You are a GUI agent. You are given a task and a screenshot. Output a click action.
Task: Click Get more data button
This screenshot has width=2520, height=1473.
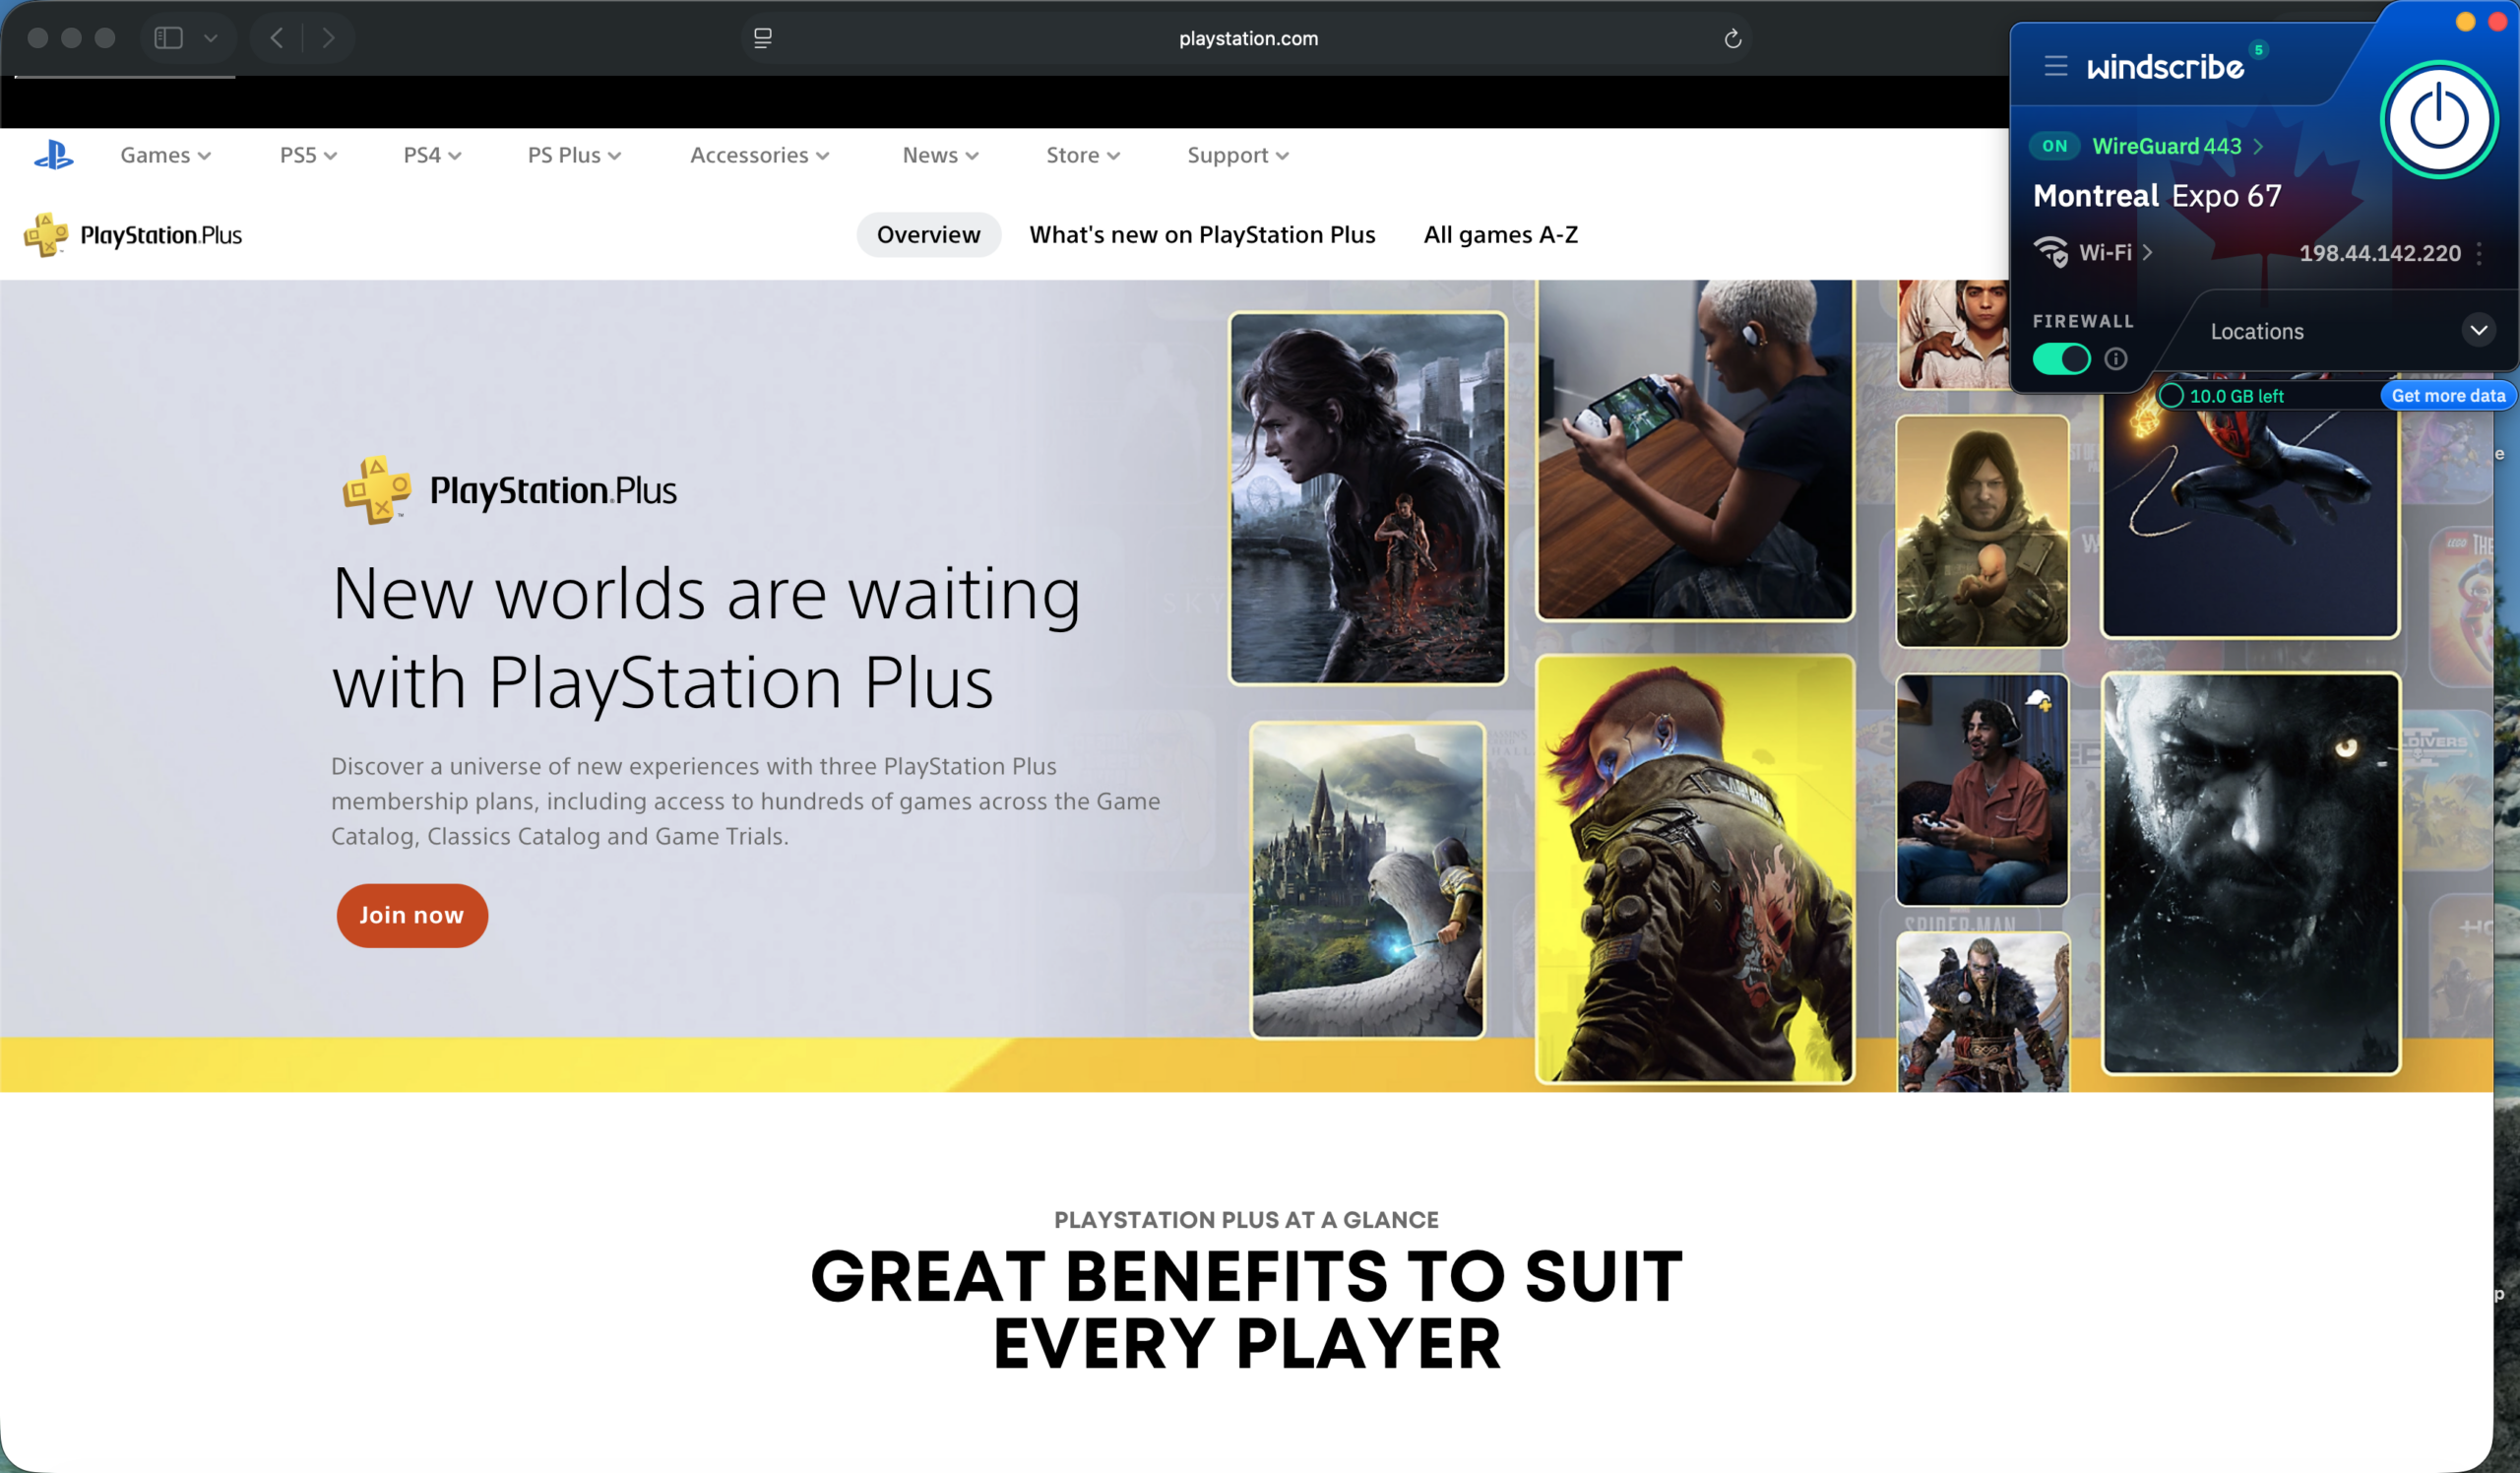click(2448, 395)
